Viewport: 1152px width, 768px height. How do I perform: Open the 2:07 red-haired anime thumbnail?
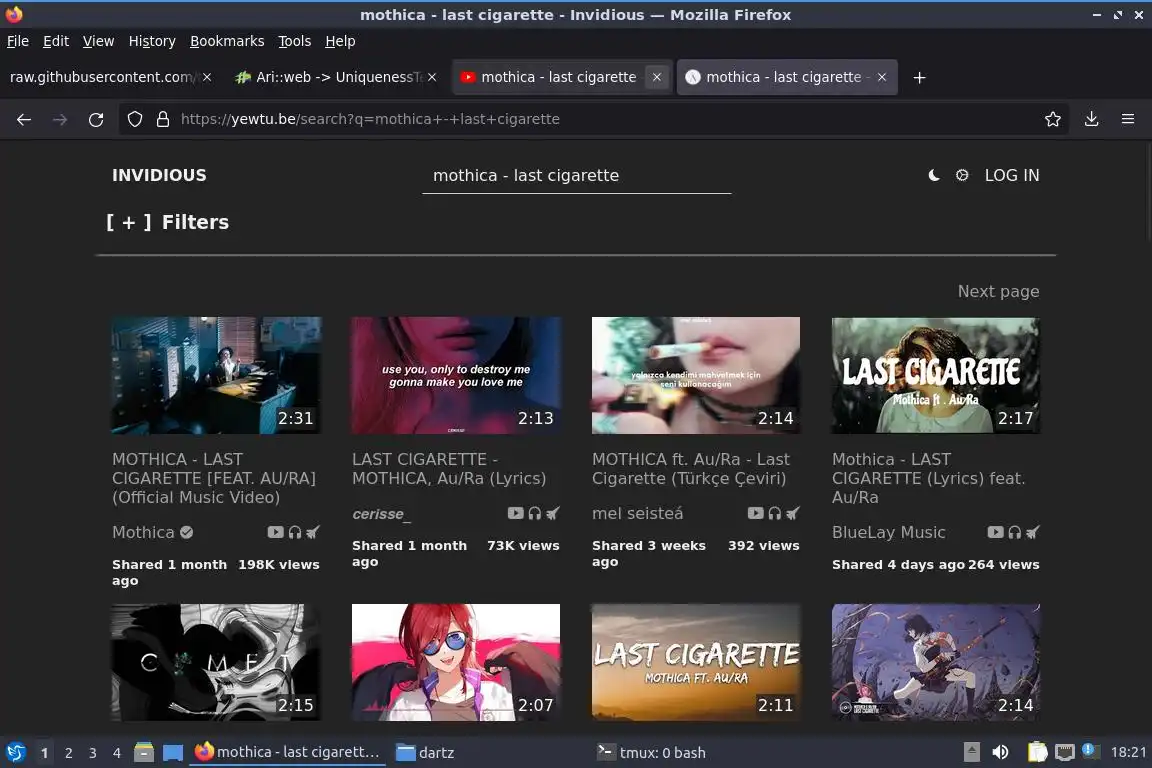pyautogui.click(x=456, y=662)
